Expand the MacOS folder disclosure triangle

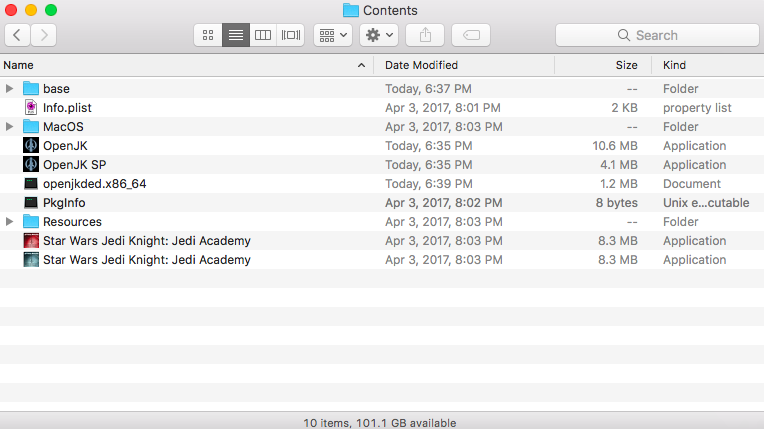tap(9, 127)
